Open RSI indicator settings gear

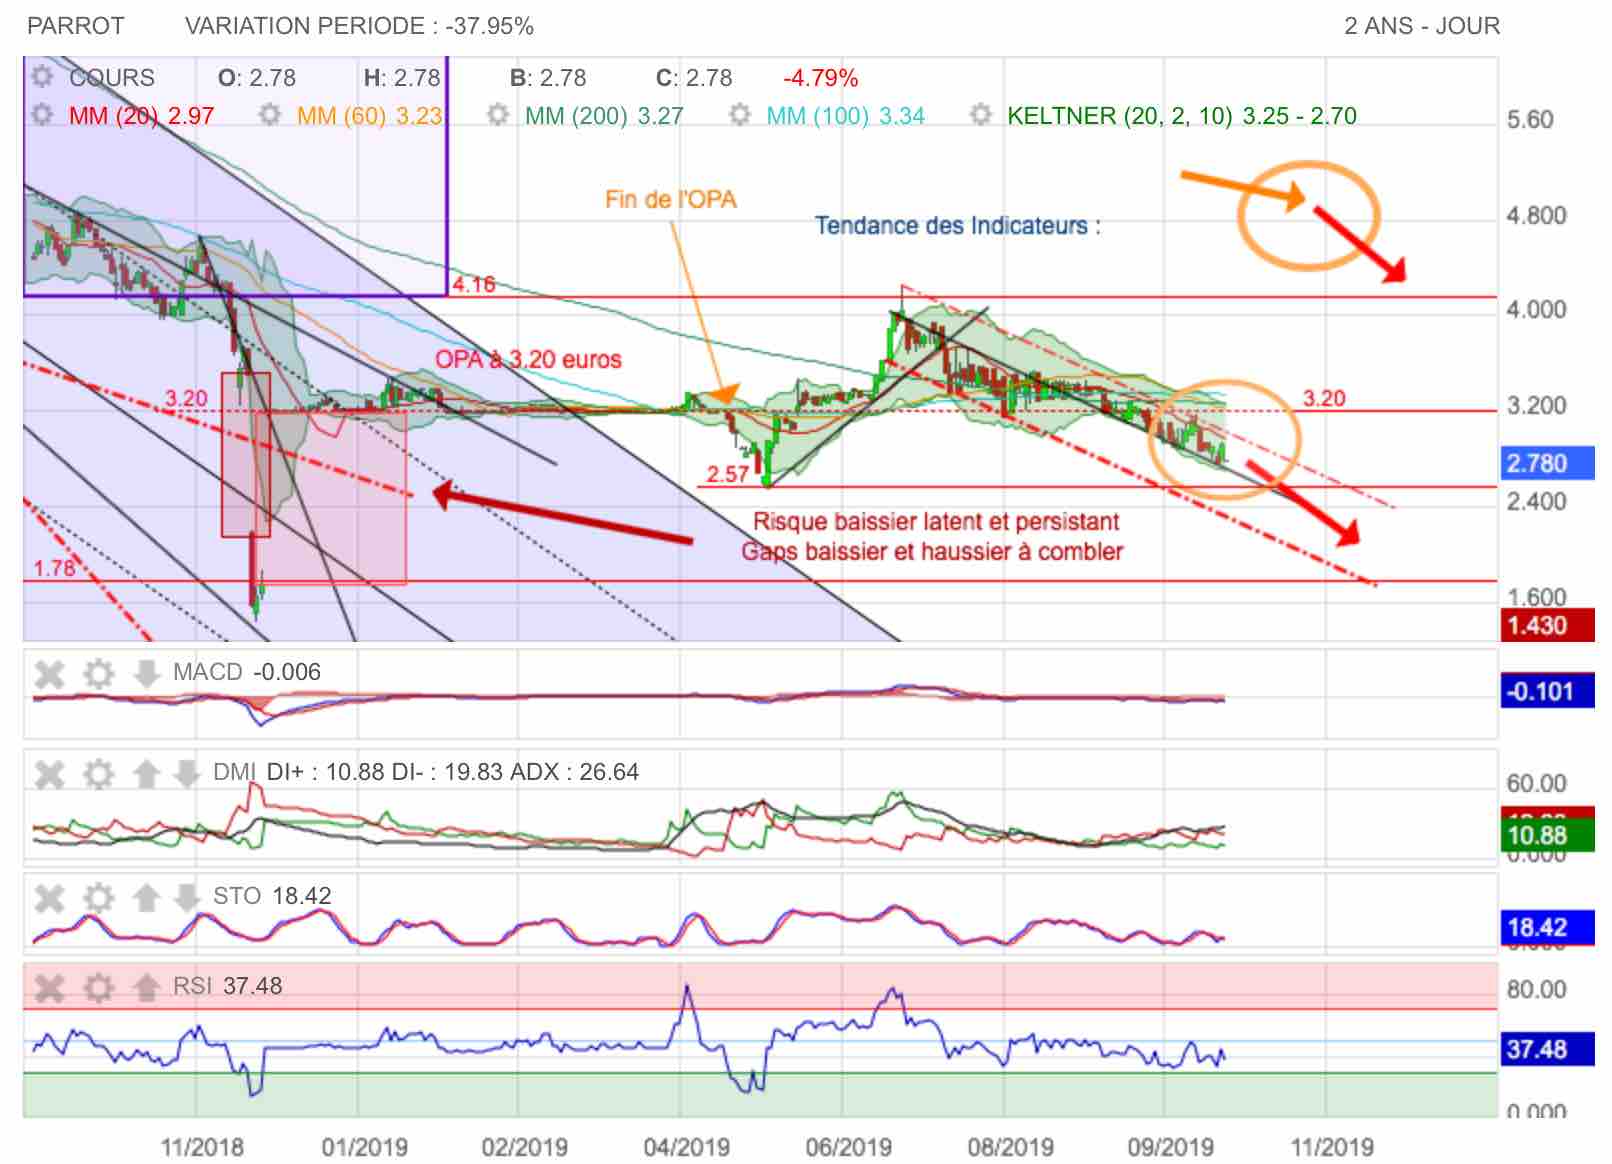98,988
